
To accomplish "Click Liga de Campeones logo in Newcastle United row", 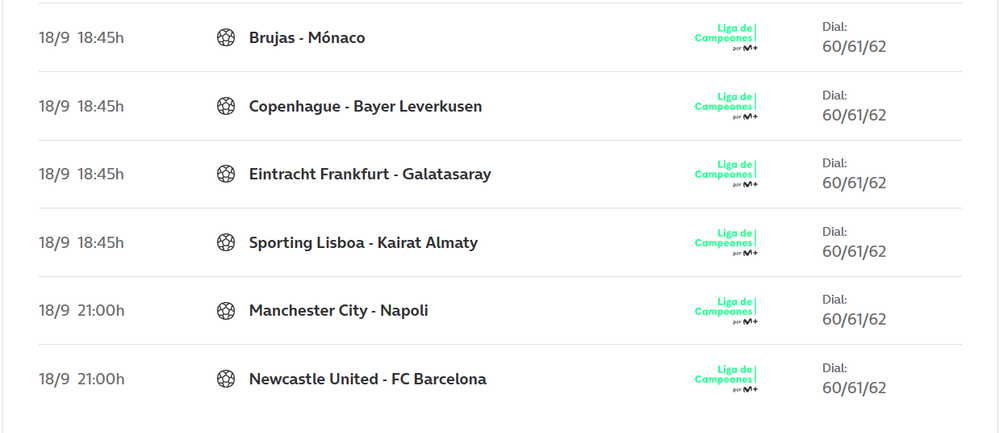I will click(726, 379).
